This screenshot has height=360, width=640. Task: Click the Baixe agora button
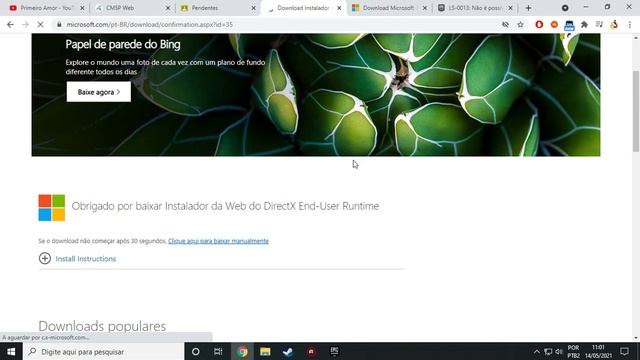pos(99,92)
